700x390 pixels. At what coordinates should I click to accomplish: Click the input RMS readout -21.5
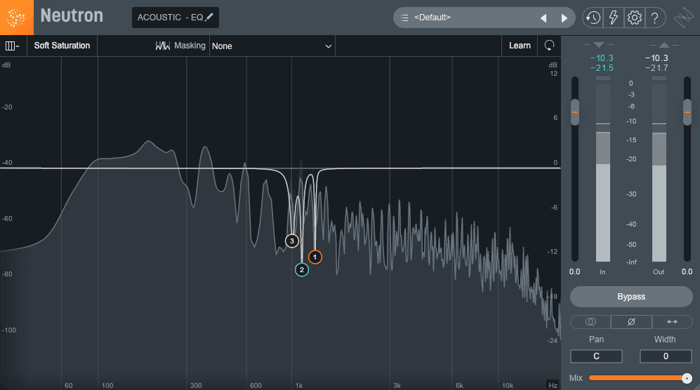[602, 68]
